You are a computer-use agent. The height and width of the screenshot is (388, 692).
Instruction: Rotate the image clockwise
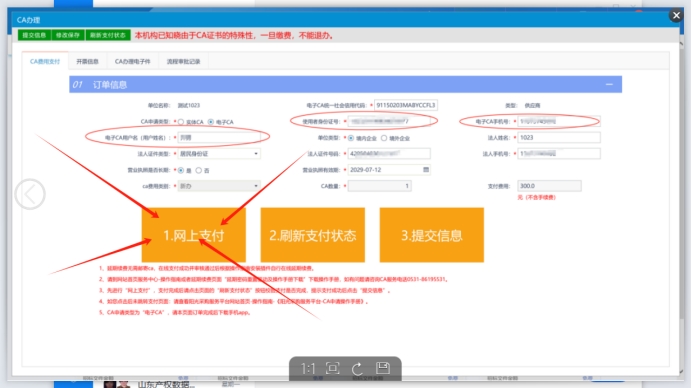click(357, 368)
